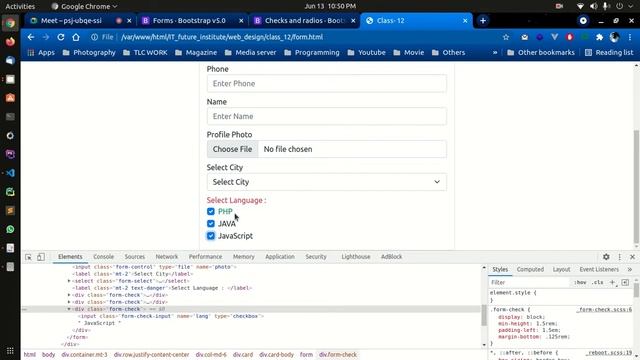
Task: Click the Filter styles input
Action: [x=529, y=282]
